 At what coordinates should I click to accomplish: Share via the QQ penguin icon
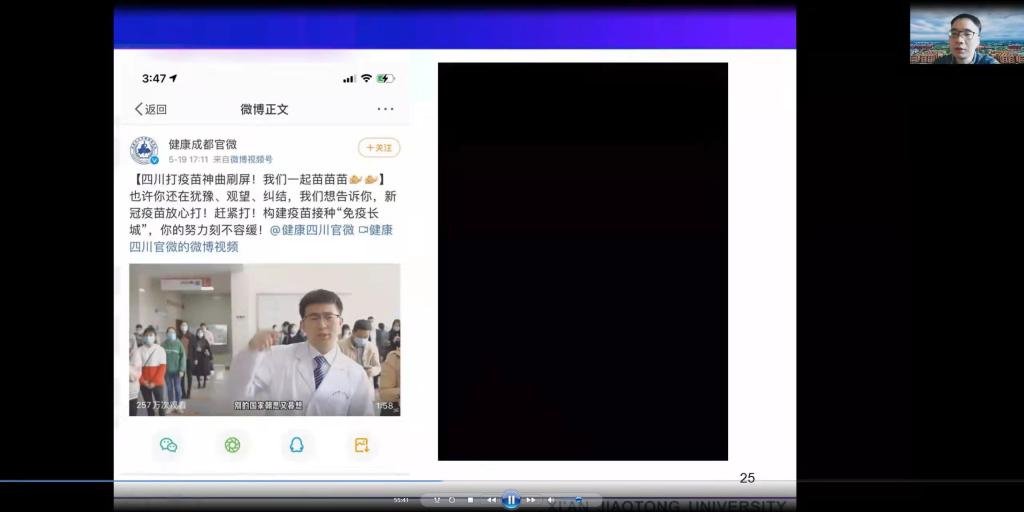pyautogui.click(x=297, y=445)
